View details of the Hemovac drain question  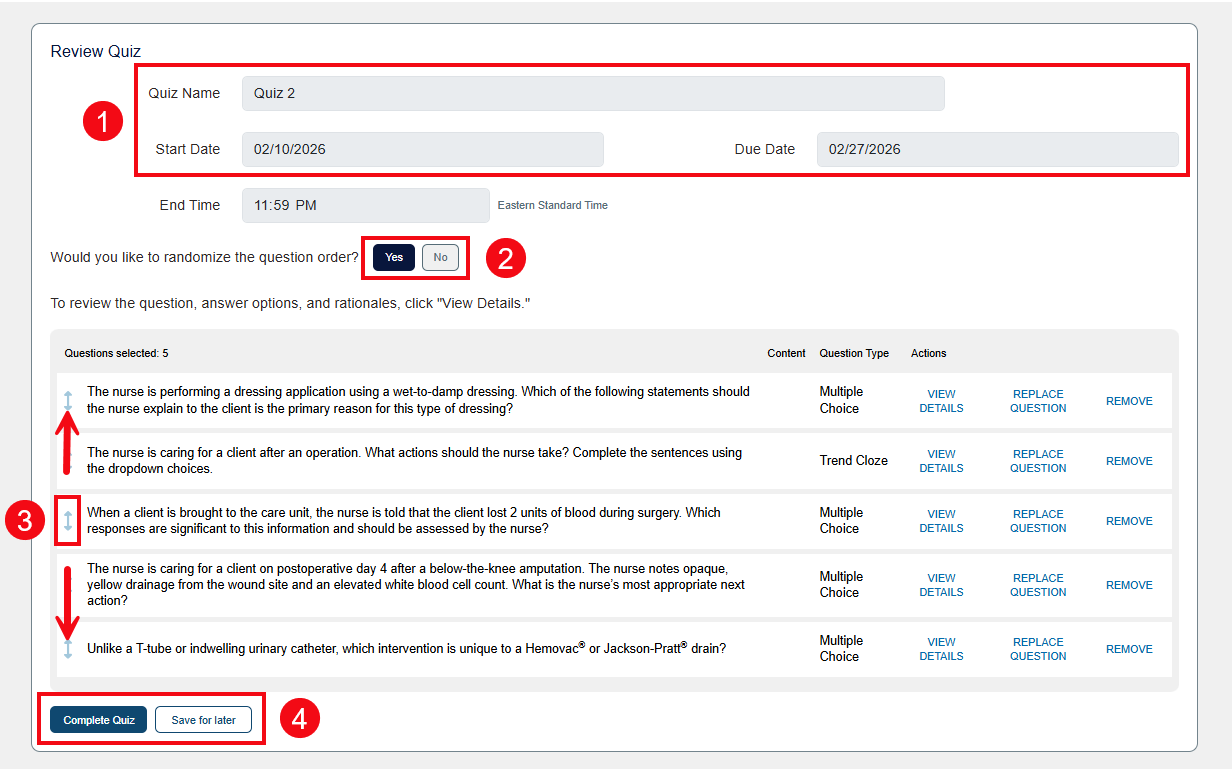click(941, 648)
